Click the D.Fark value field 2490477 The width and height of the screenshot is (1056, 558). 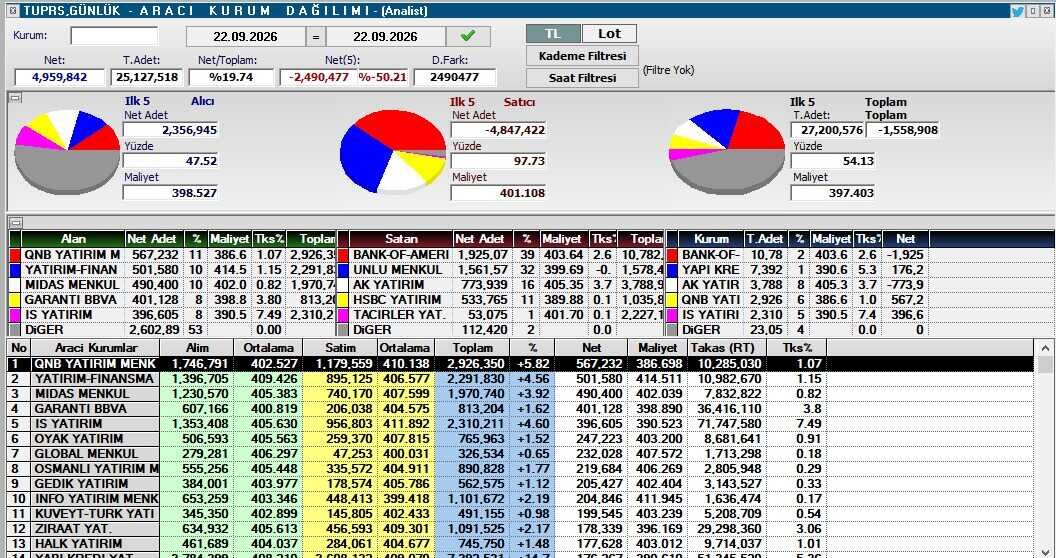455,77
